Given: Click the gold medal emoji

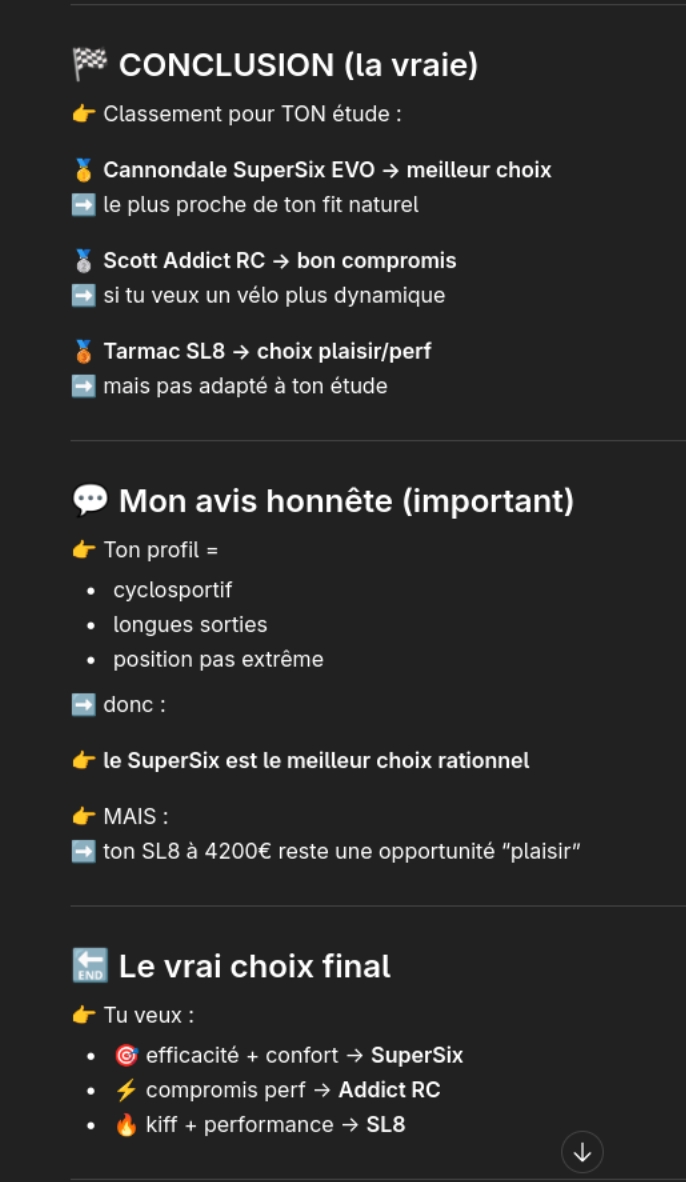Looking at the screenshot, I should coord(84,170).
